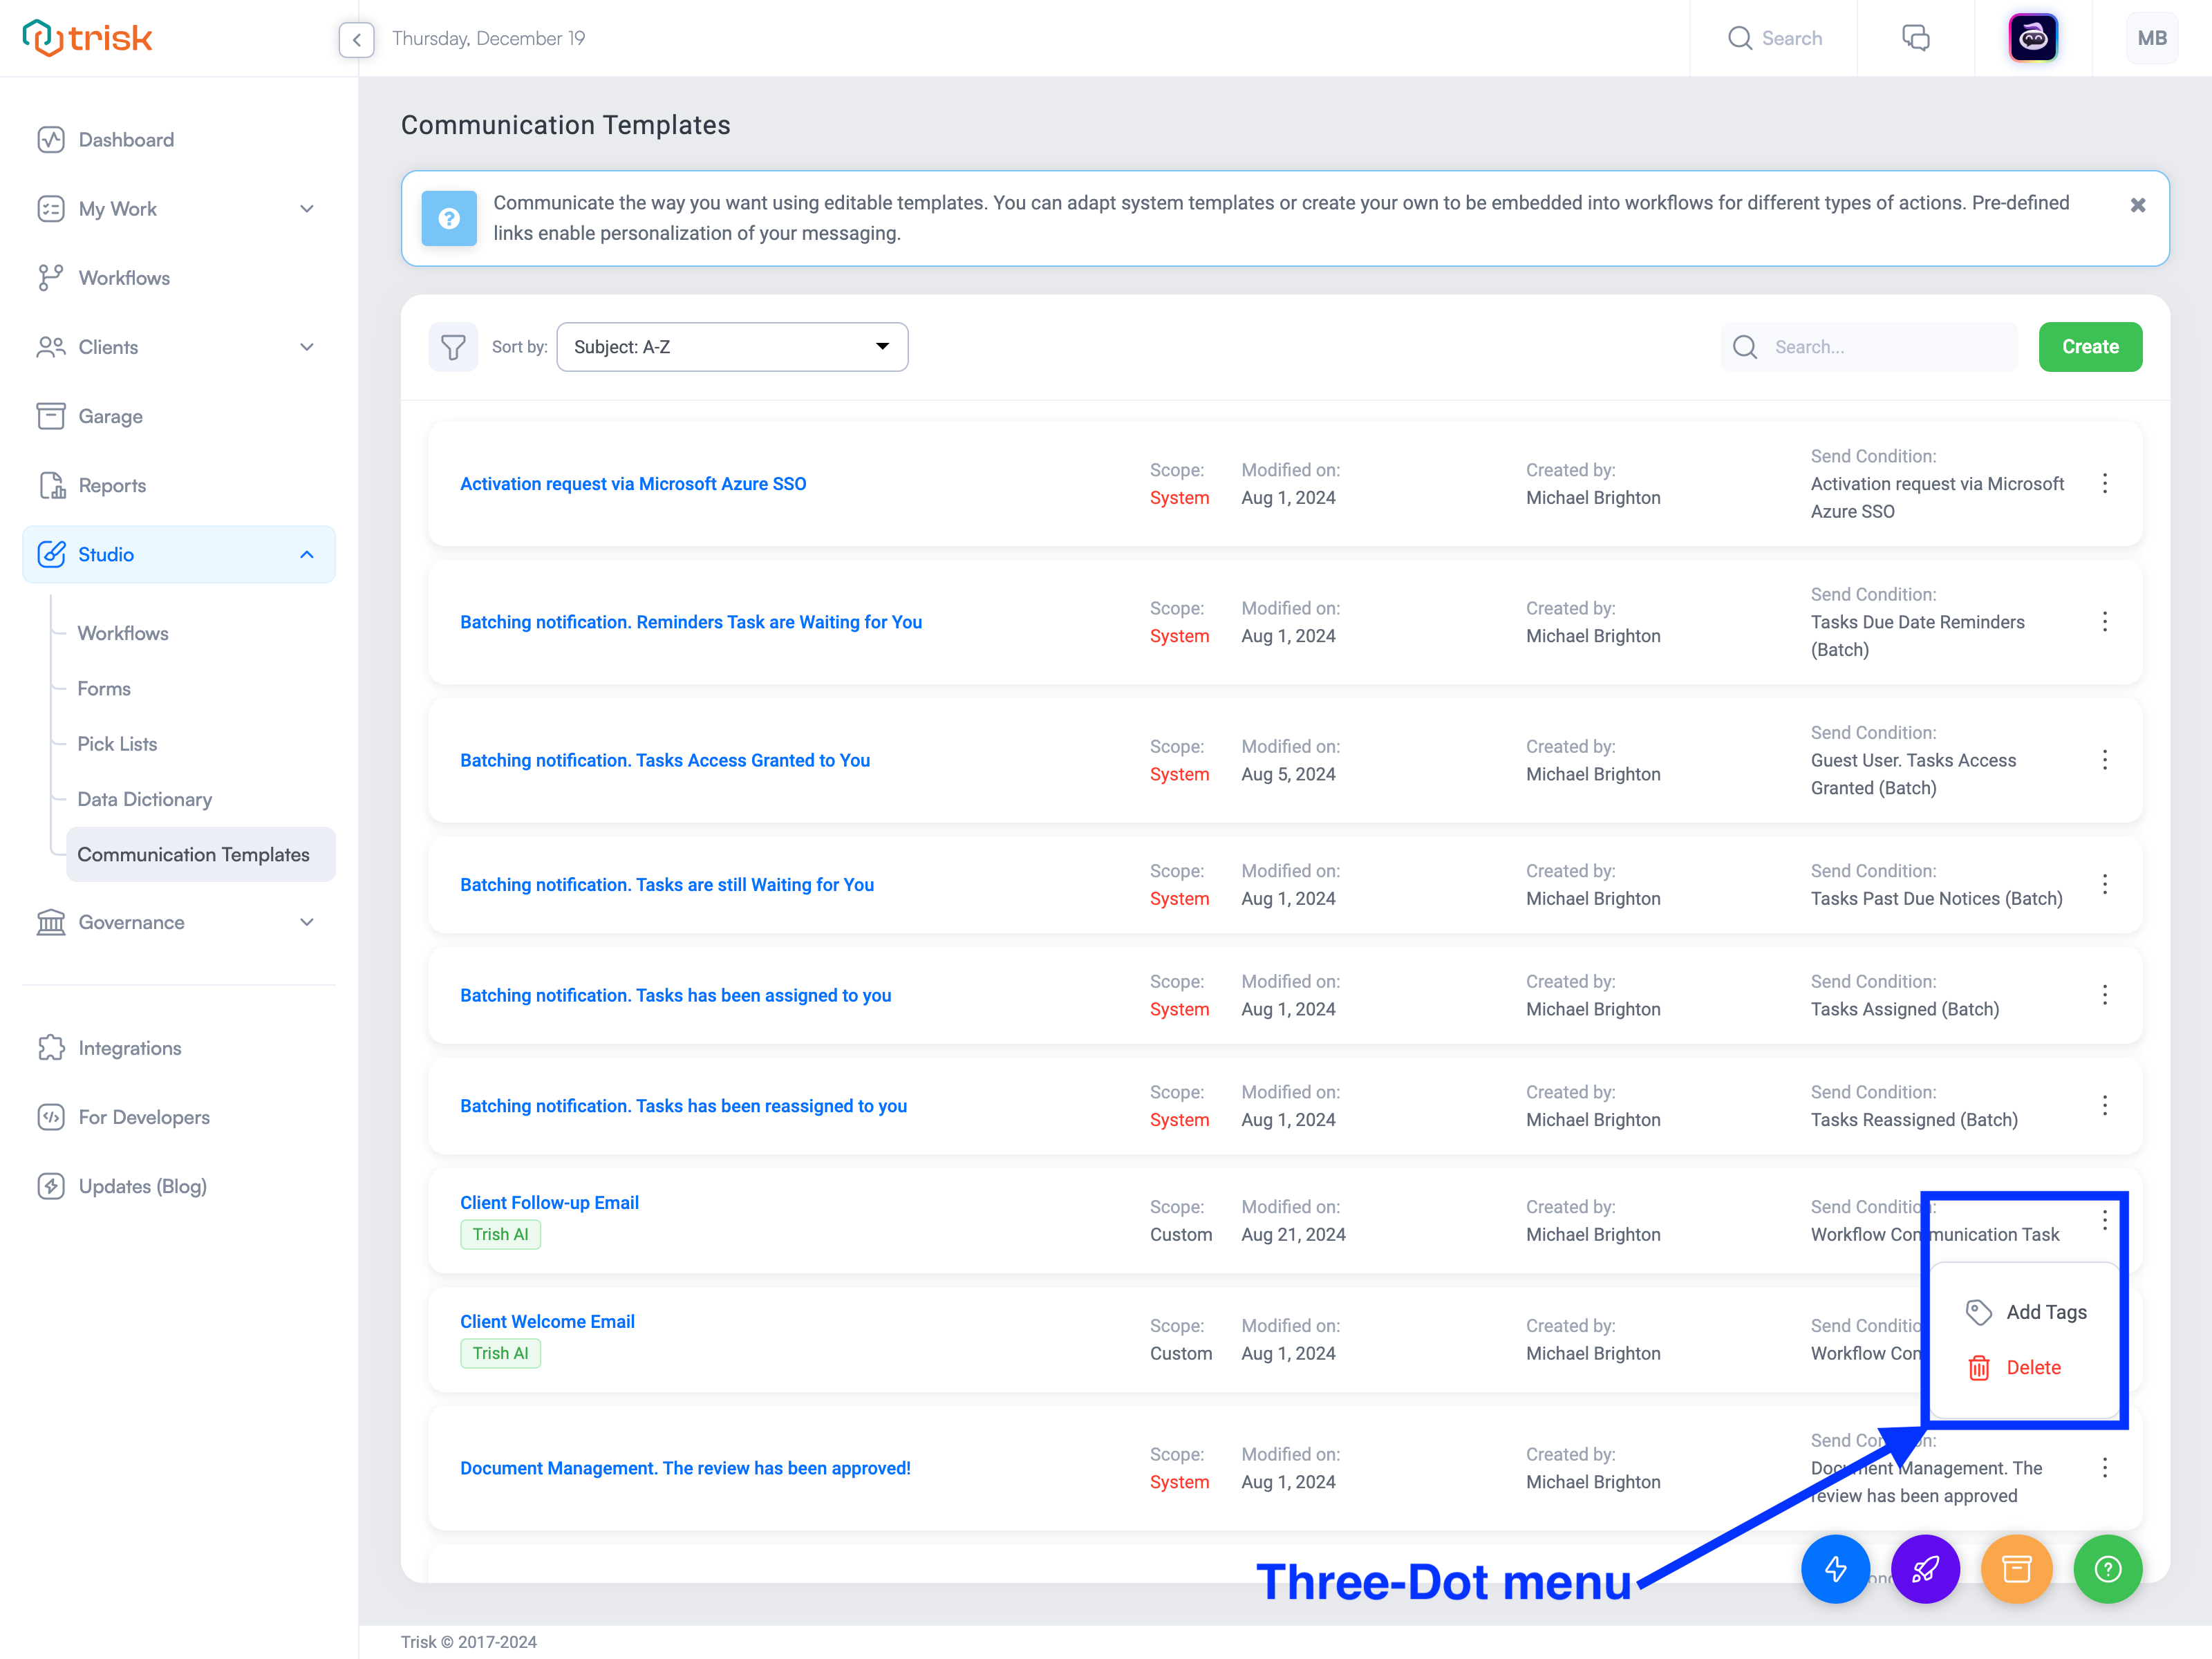2212x1659 pixels.
Task: Click the header Search field
Action: 1775,38
